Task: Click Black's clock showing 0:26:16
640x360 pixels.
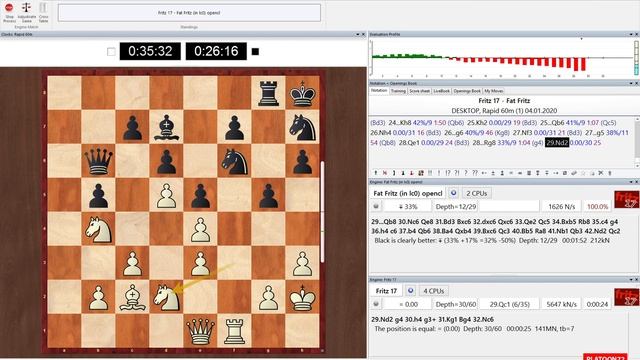Action: click(216, 51)
